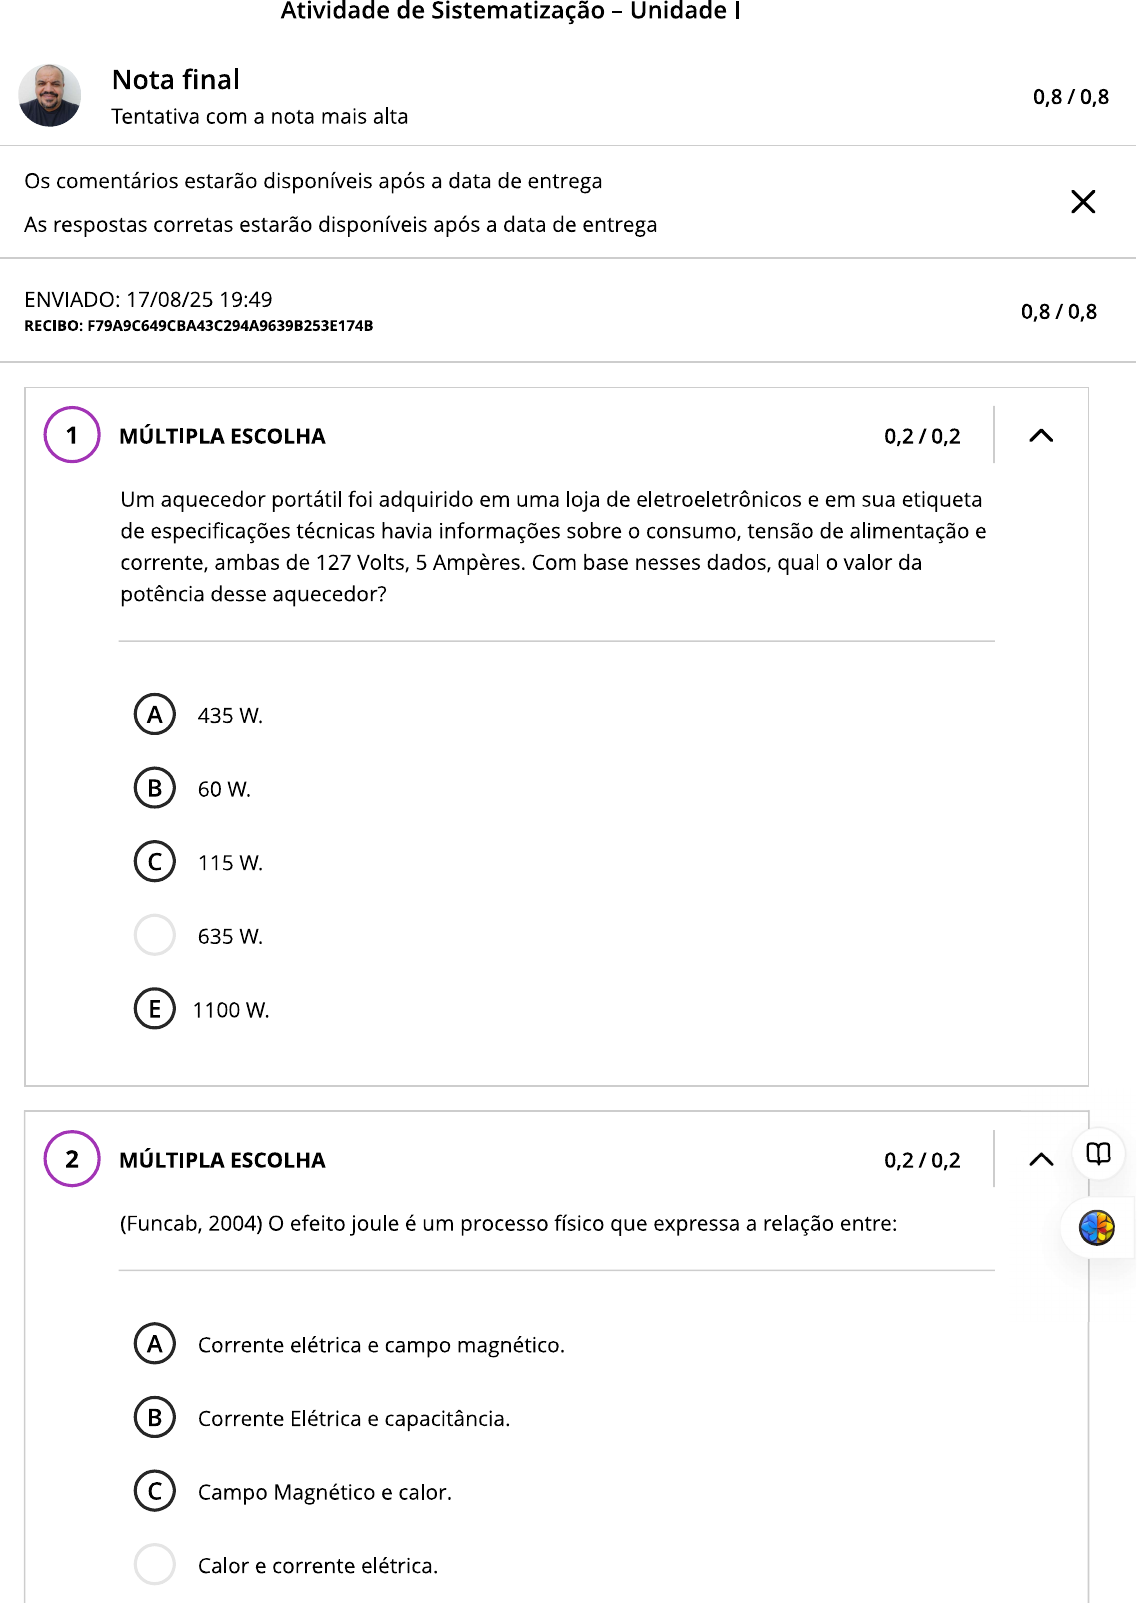The width and height of the screenshot is (1137, 1603).
Task: Choose the 635 W answer circle
Action: pos(155,936)
